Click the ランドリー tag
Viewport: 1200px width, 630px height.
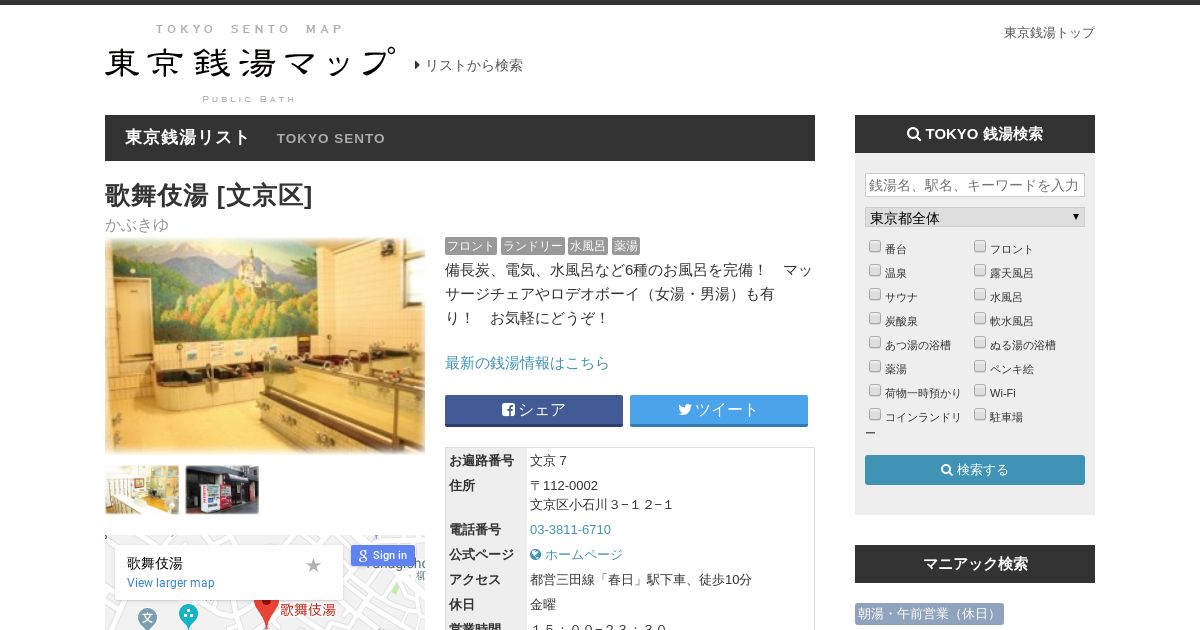[533, 246]
